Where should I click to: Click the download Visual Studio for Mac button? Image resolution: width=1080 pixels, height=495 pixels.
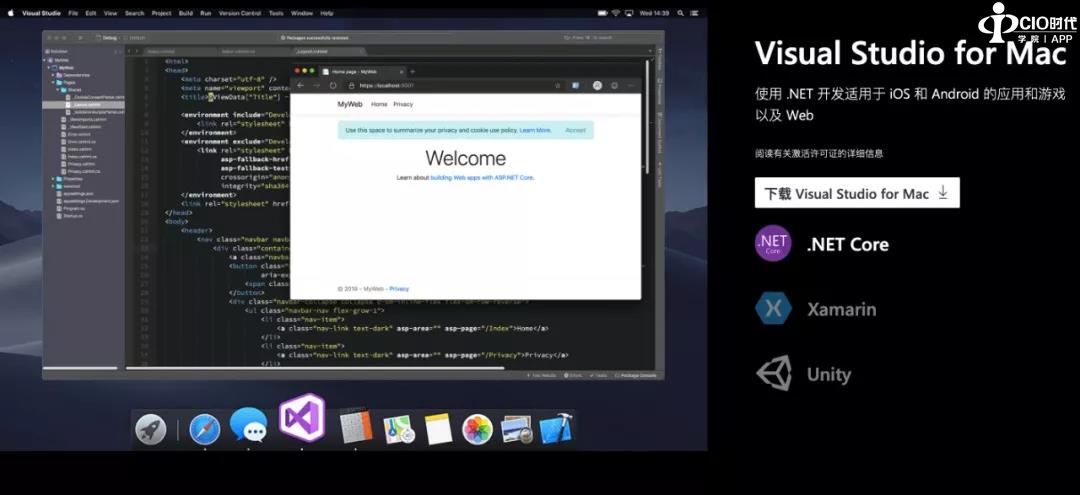pyautogui.click(x=857, y=194)
